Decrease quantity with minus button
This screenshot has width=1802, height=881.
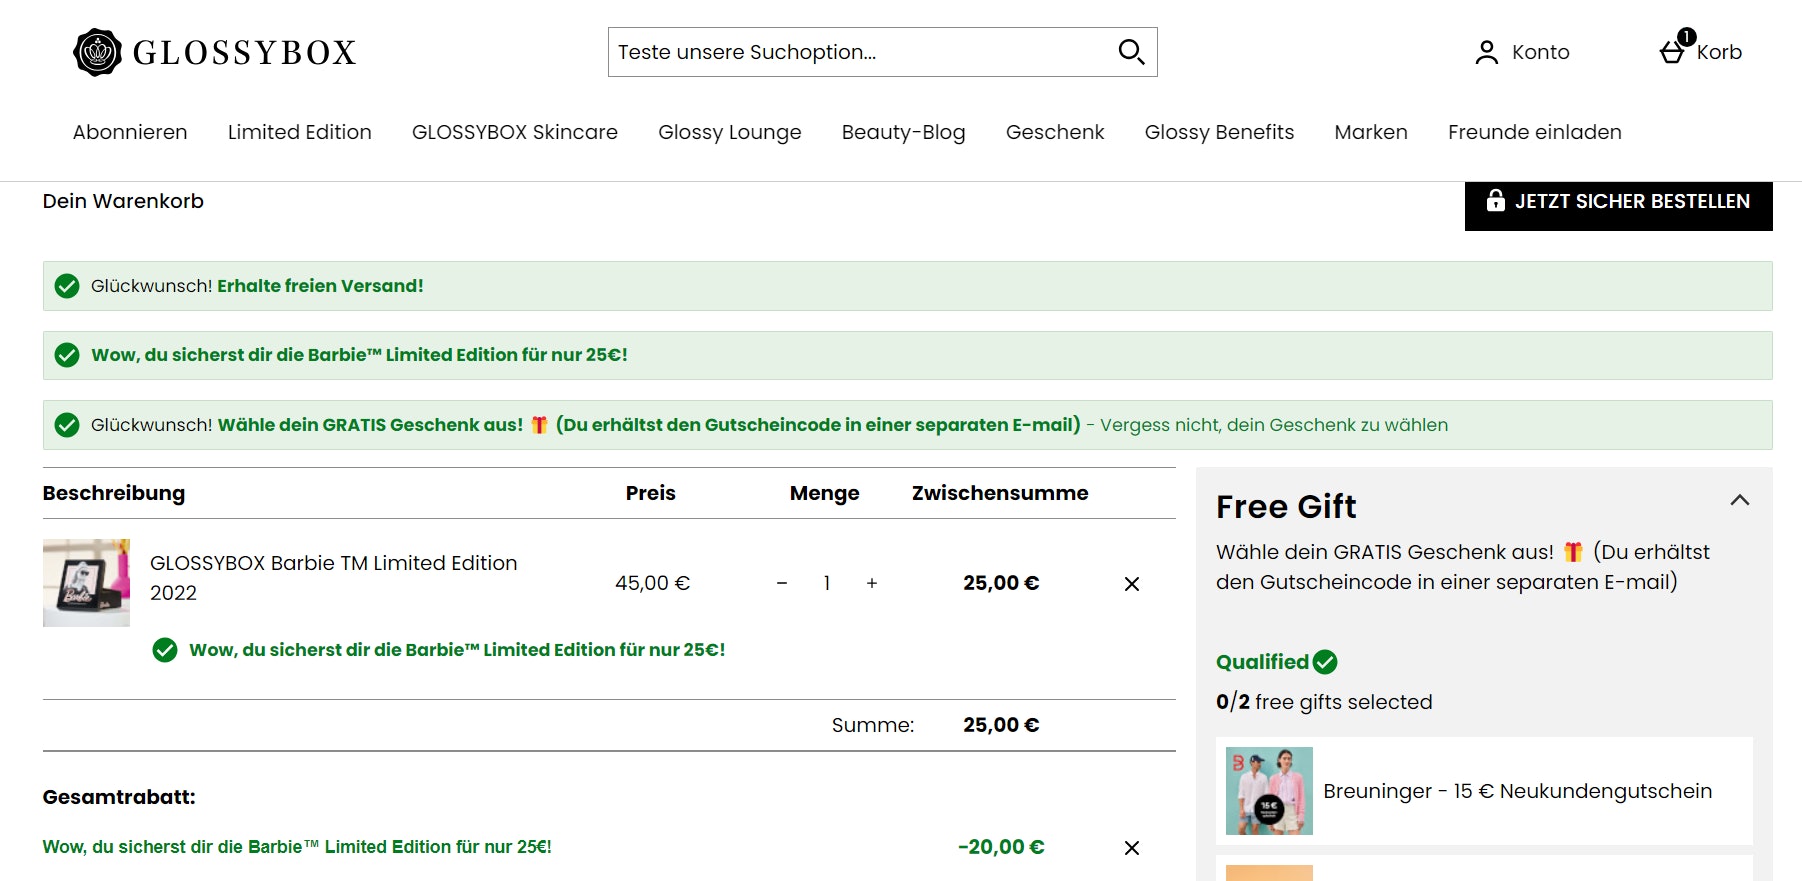[782, 583]
